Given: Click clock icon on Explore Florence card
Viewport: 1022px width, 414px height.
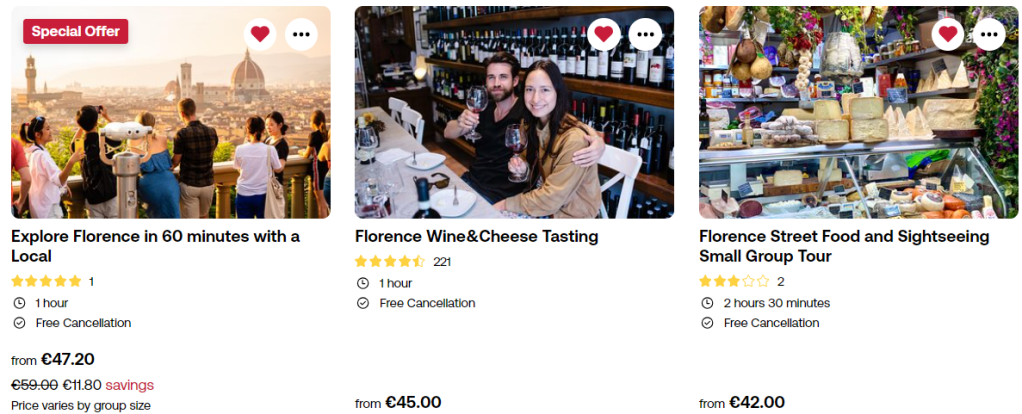Looking at the screenshot, I should coord(19,303).
